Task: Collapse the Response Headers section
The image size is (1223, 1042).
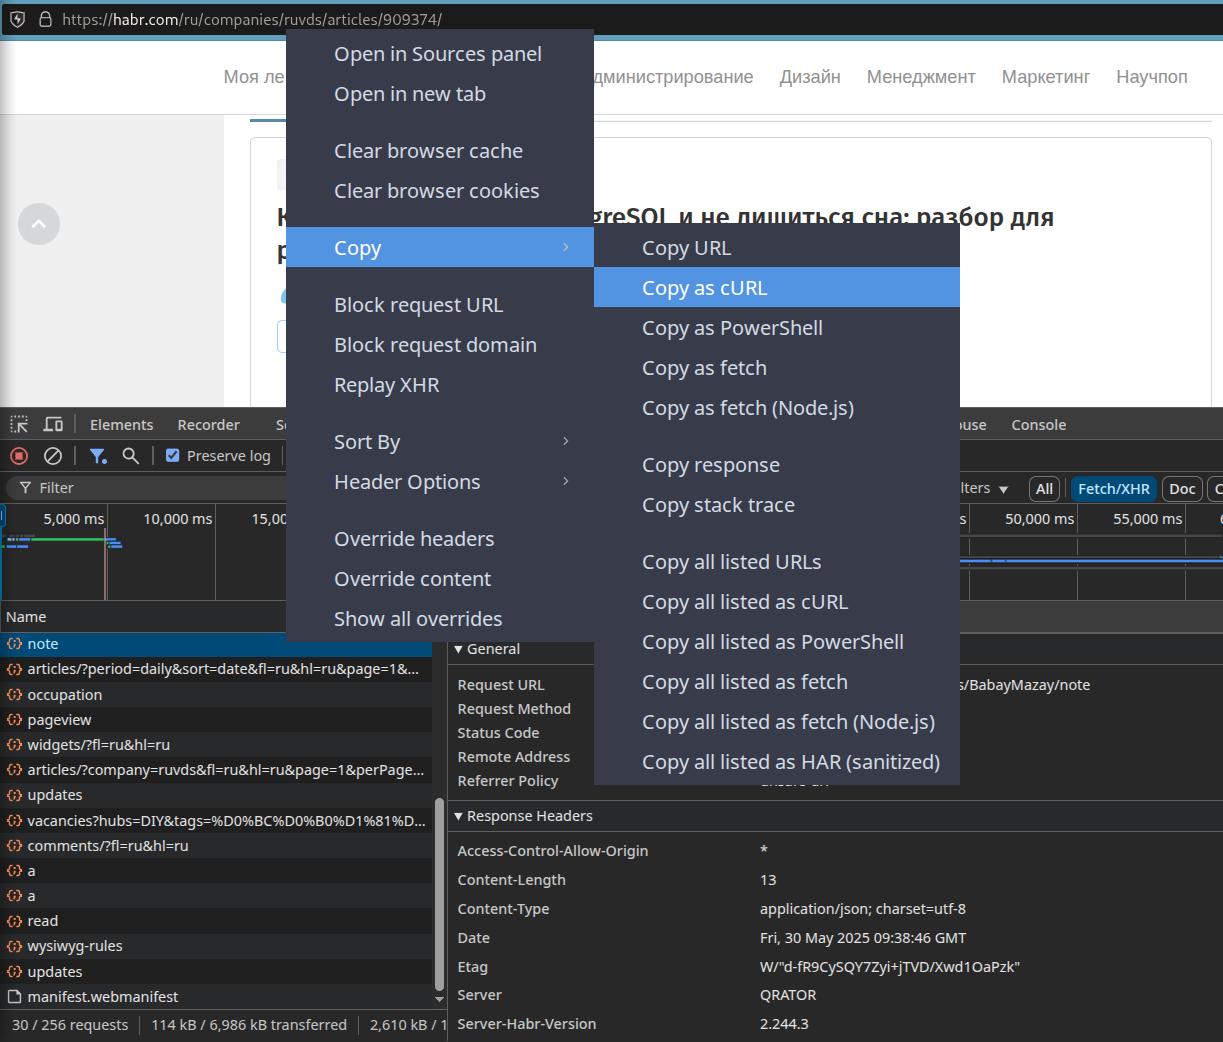Action: pos(459,816)
